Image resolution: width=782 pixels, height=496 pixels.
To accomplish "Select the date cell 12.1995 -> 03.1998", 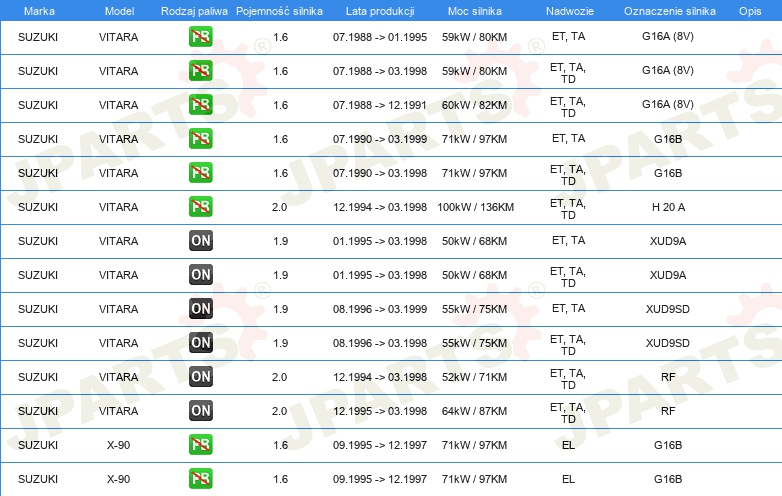I will tap(380, 411).
